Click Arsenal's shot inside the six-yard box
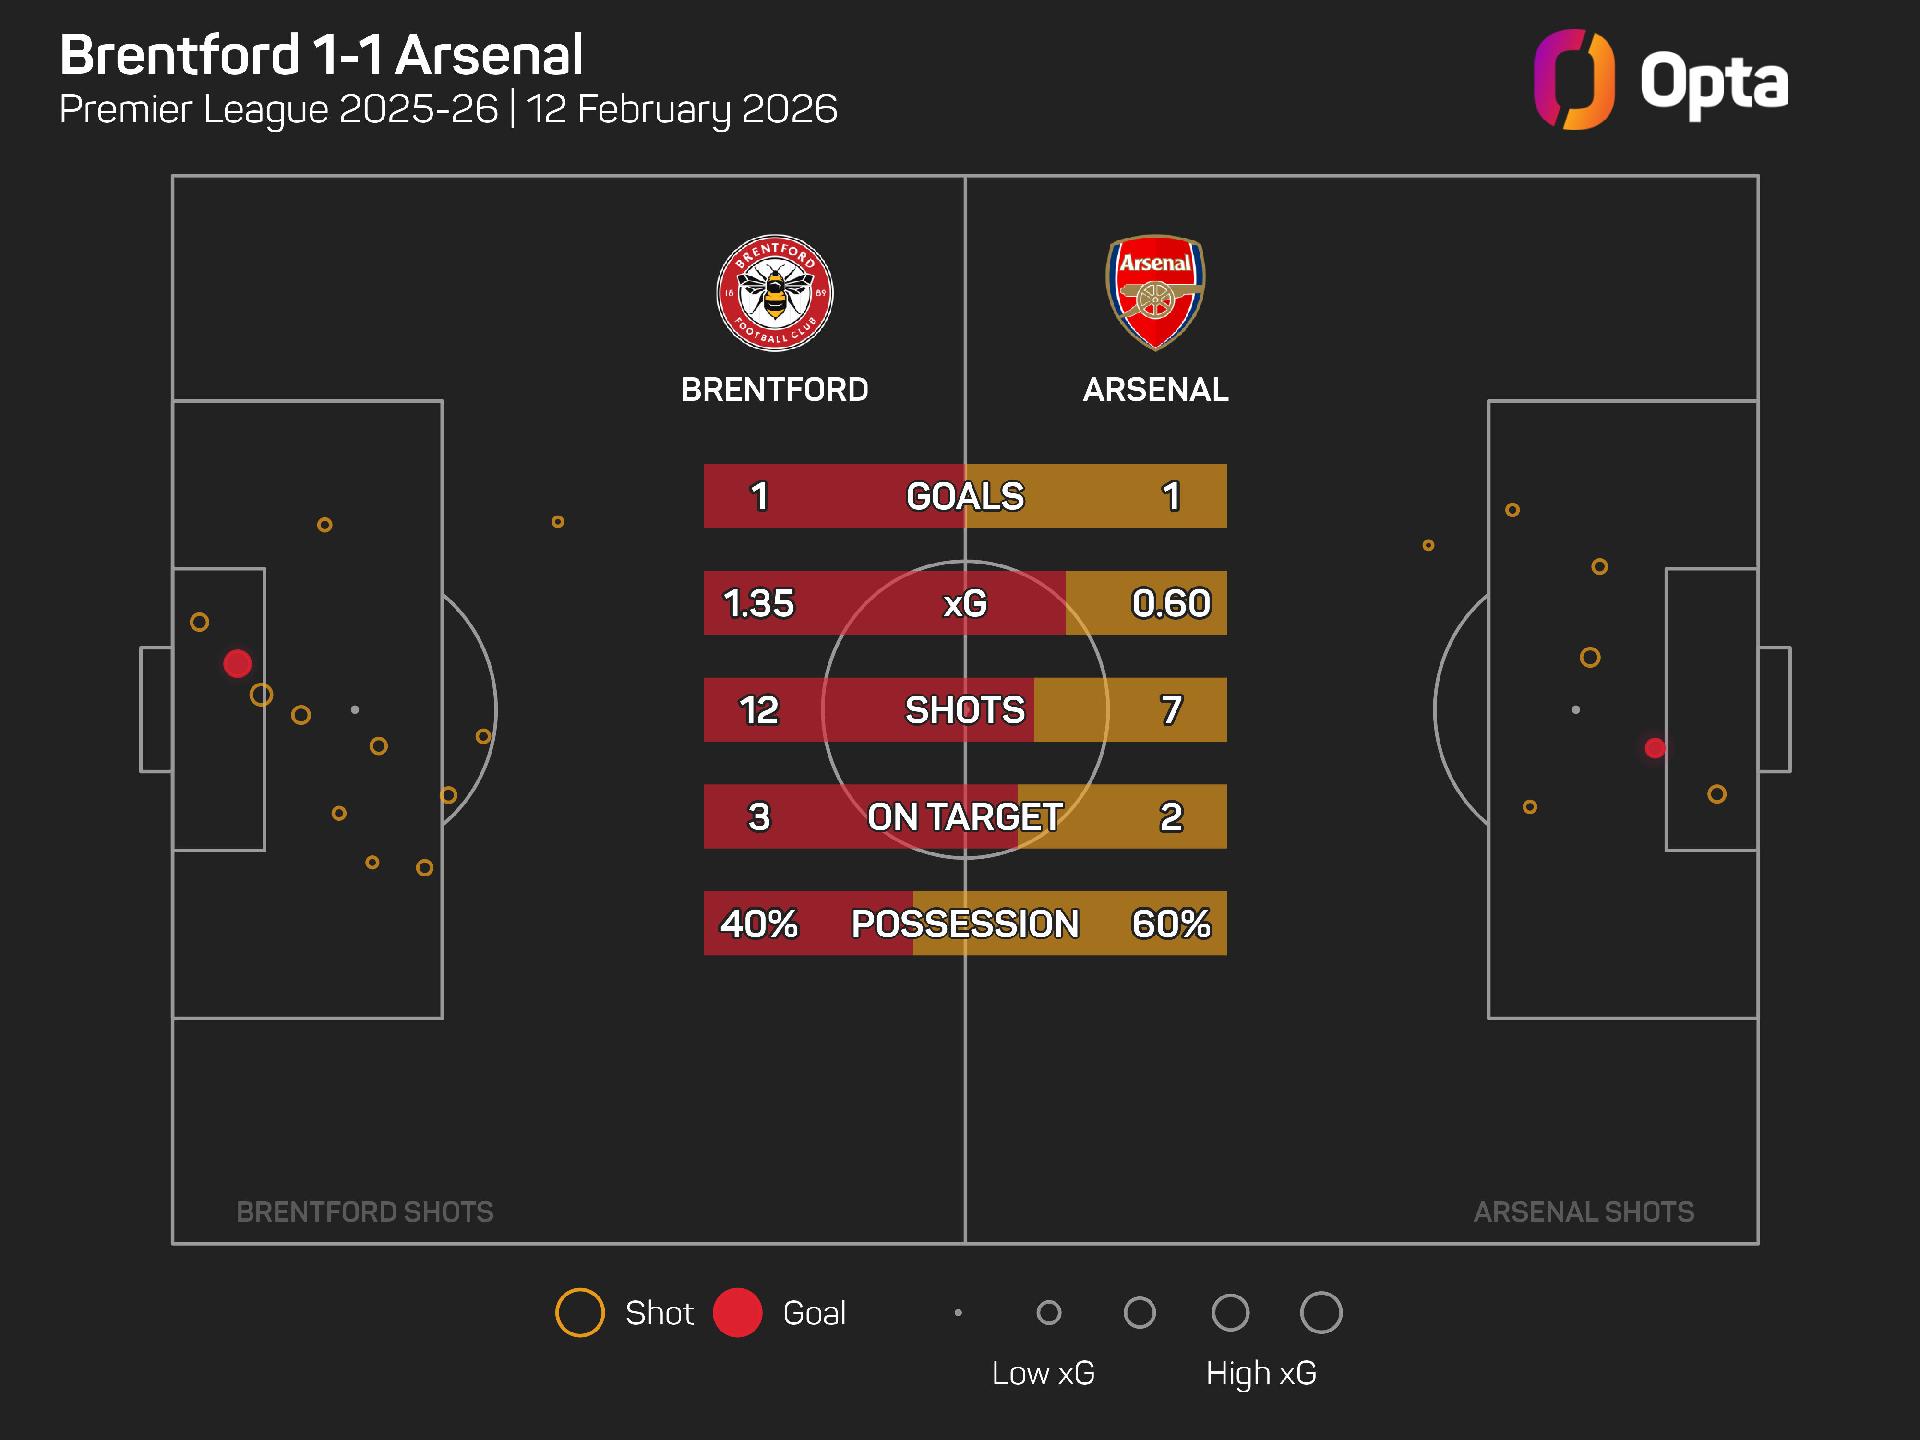This screenshot has width=1920, height=1440. (x=1717, y=794)
